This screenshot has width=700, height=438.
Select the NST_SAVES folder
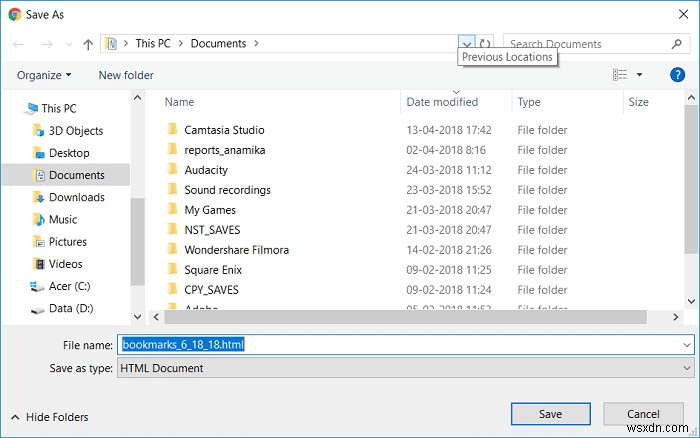(x=212, y=230)
